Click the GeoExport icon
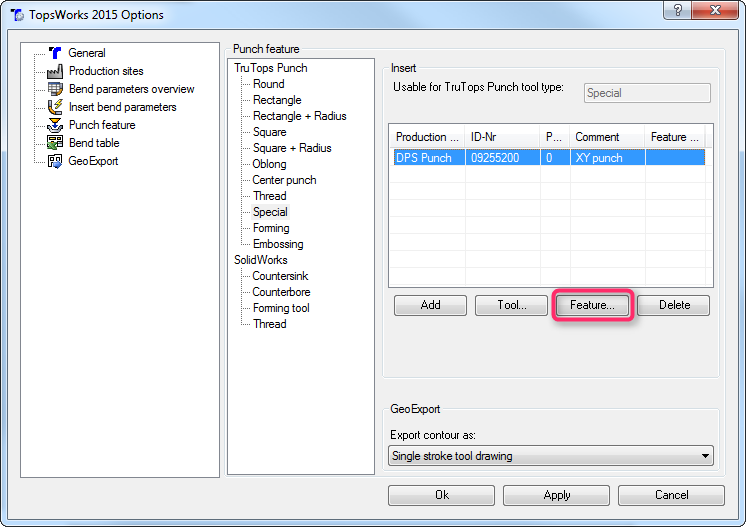The image size is (746, 527). (x=56, y=161)
